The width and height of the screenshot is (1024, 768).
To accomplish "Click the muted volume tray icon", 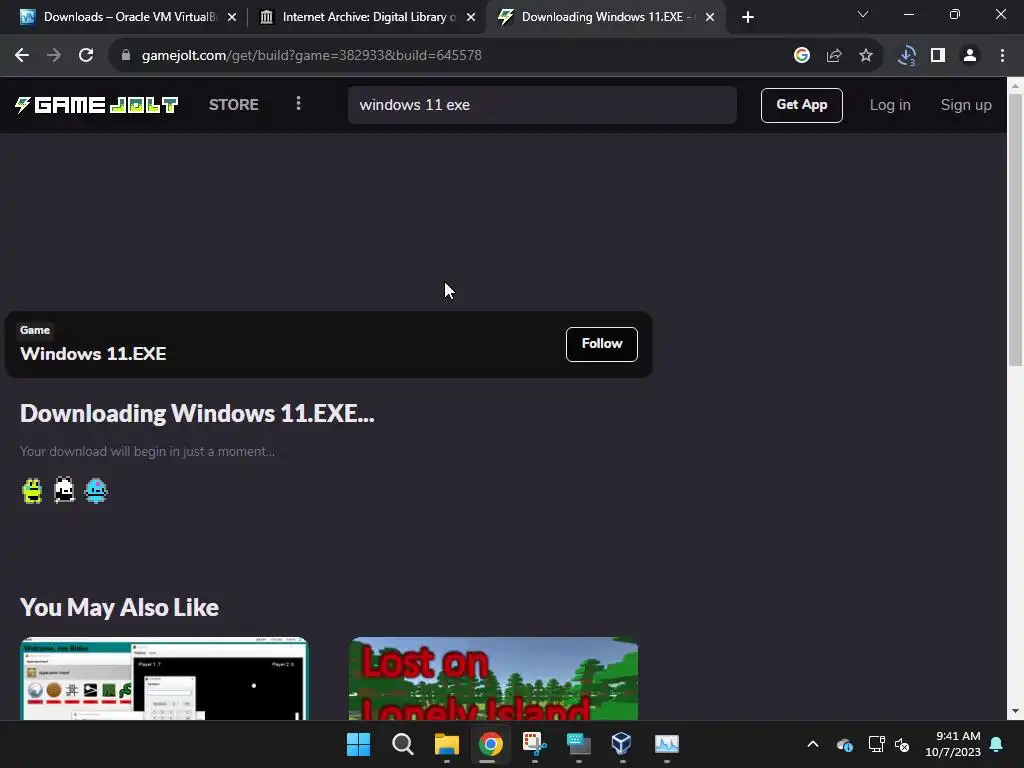I will [902, 744].
